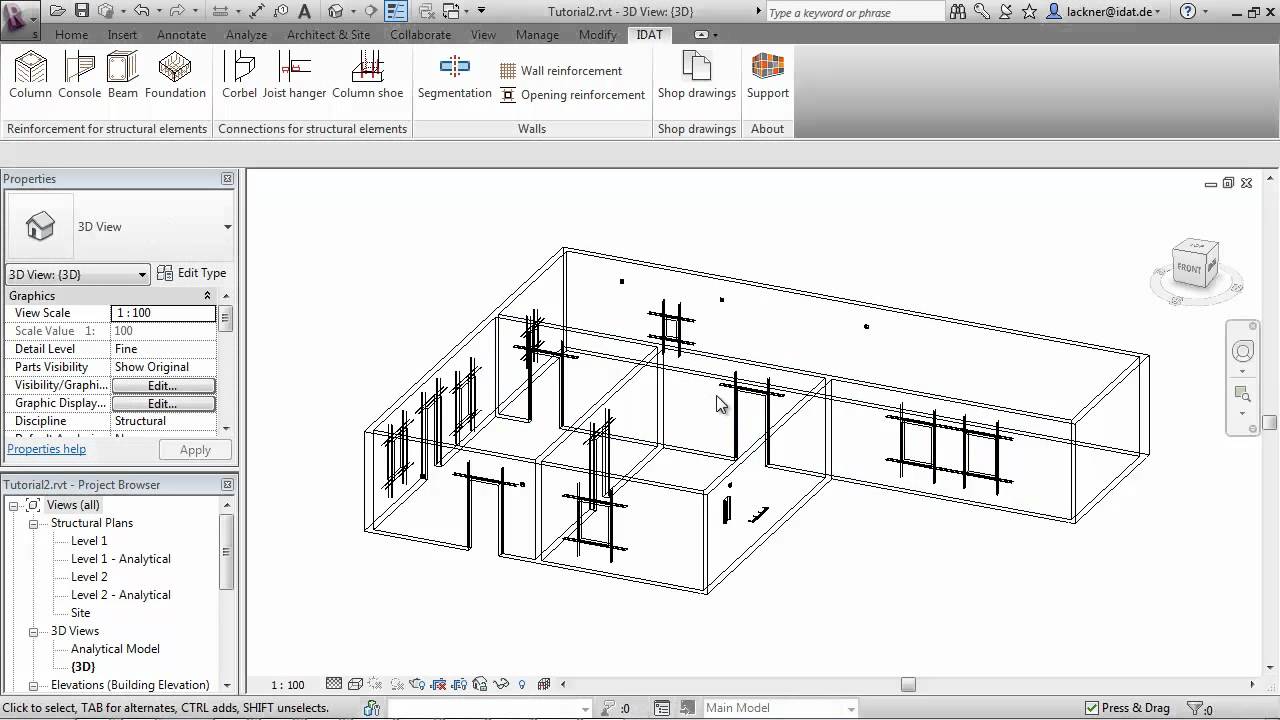Click the Zoom region navigation icon
Image resolution: width=1280 pixels, height=720 pixels.
pyautogui.click(x=1242, y=394)
